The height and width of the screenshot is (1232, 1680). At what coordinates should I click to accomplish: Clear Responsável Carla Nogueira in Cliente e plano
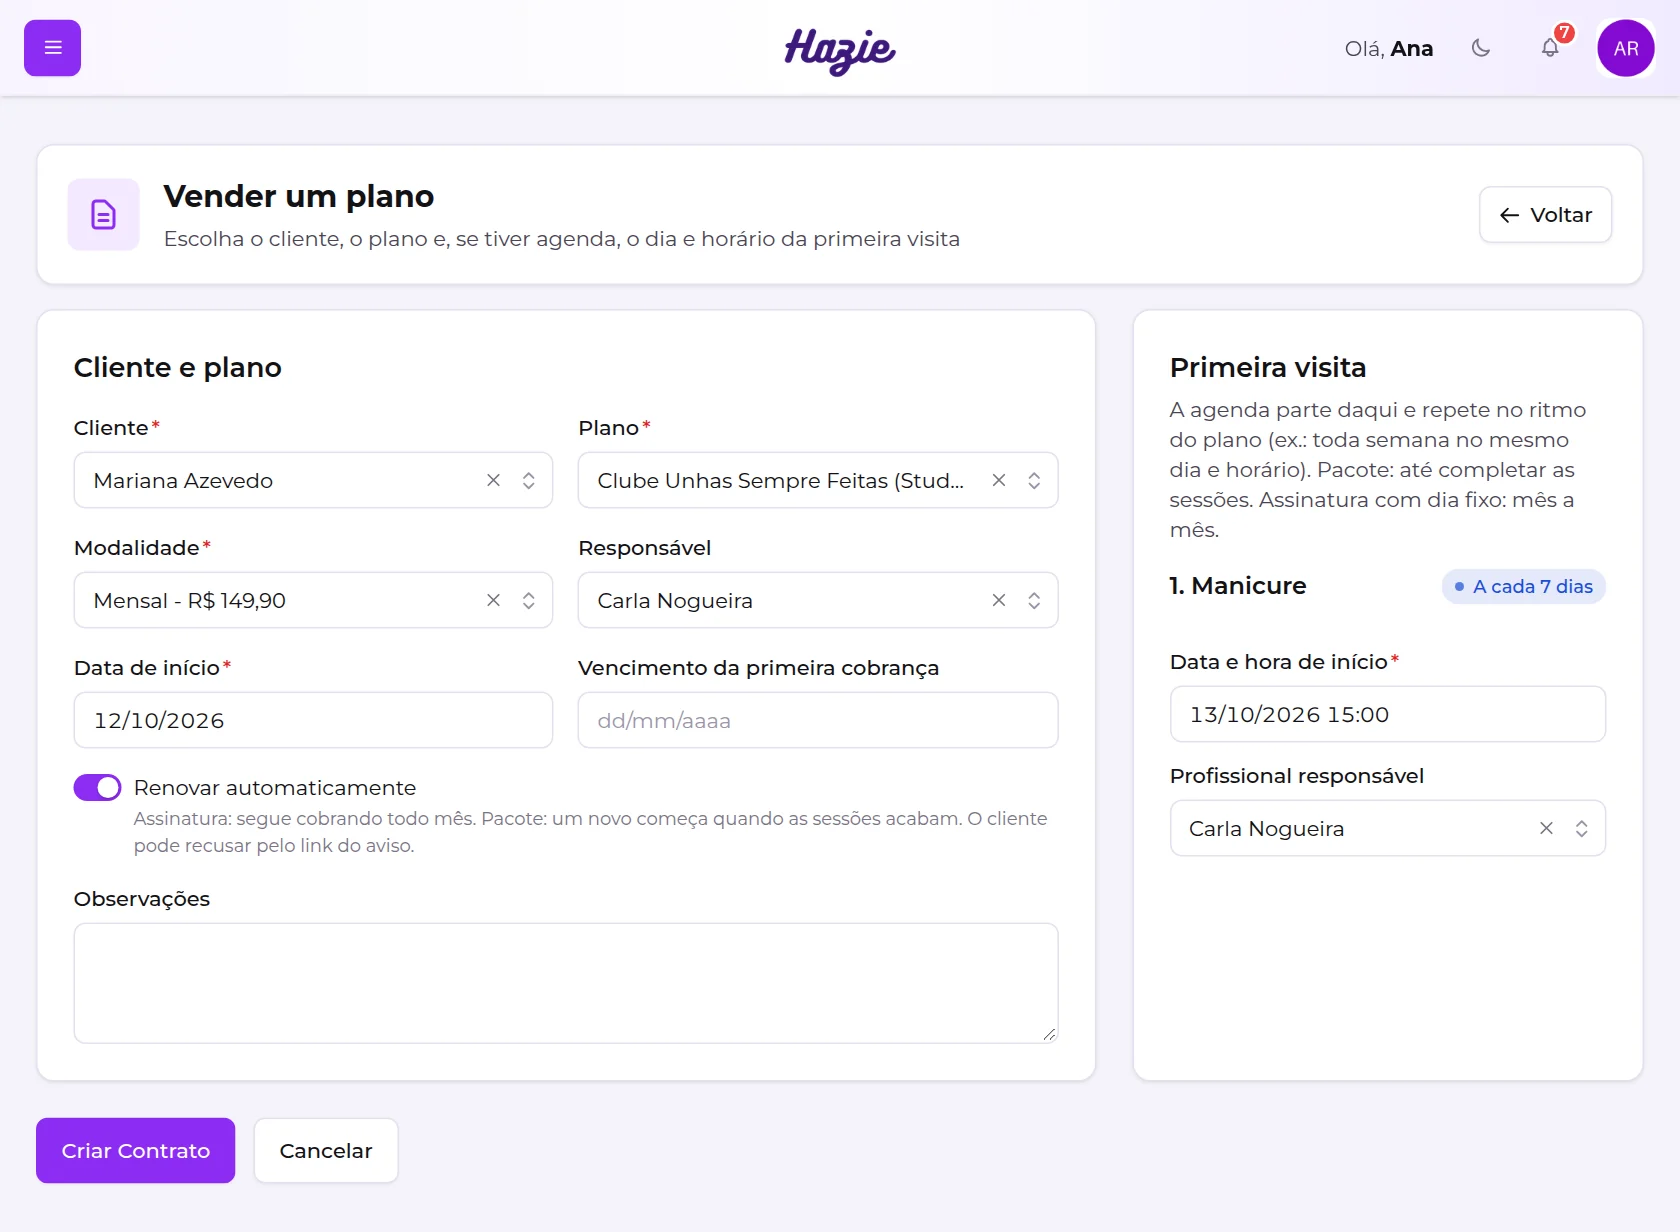[998, 600]
